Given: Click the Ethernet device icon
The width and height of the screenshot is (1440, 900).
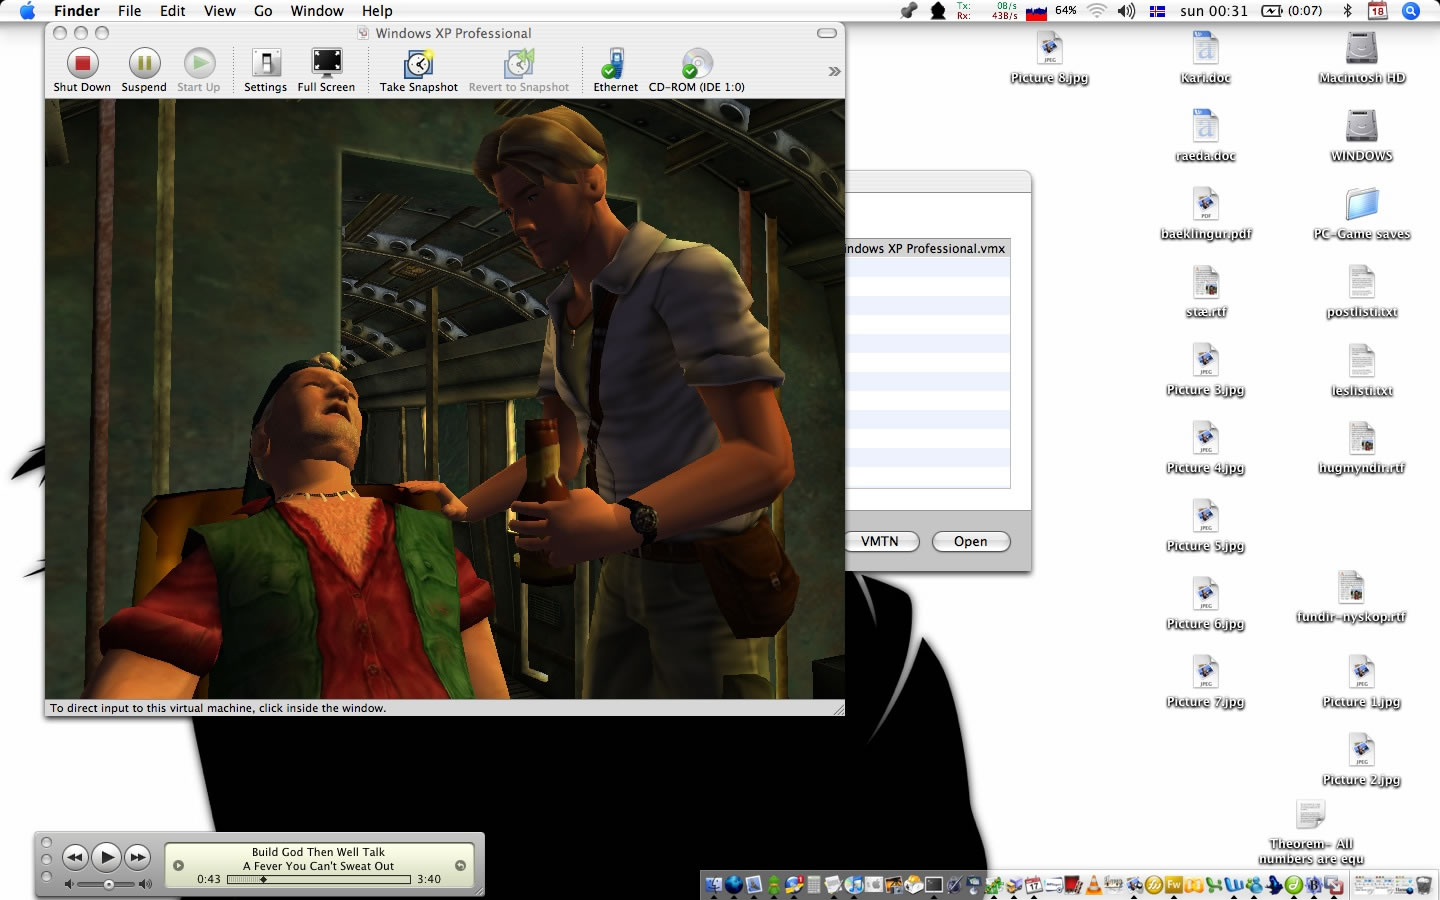Looking at the screenshot, I should tap(615, 70).
